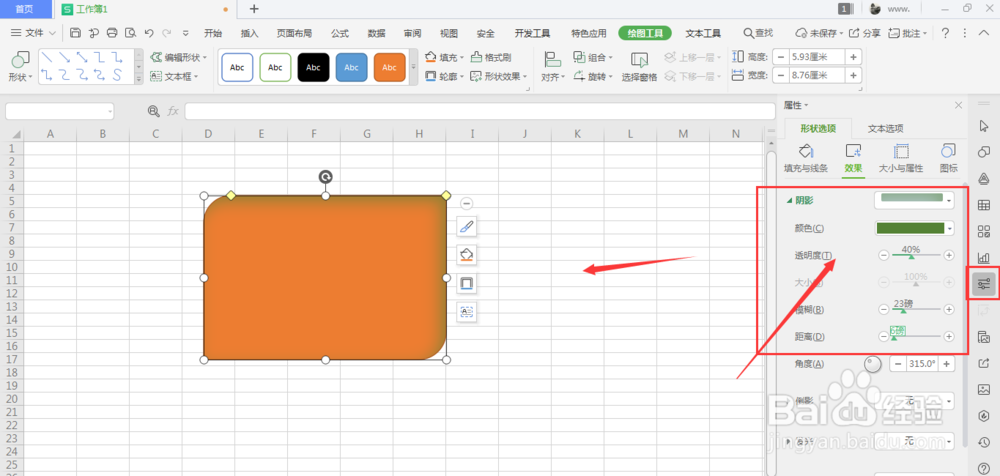Open the 大小与属性 size and properties section
This screenshot has height=476, width=1000.
pyautogui.click(x=901, y=159)
